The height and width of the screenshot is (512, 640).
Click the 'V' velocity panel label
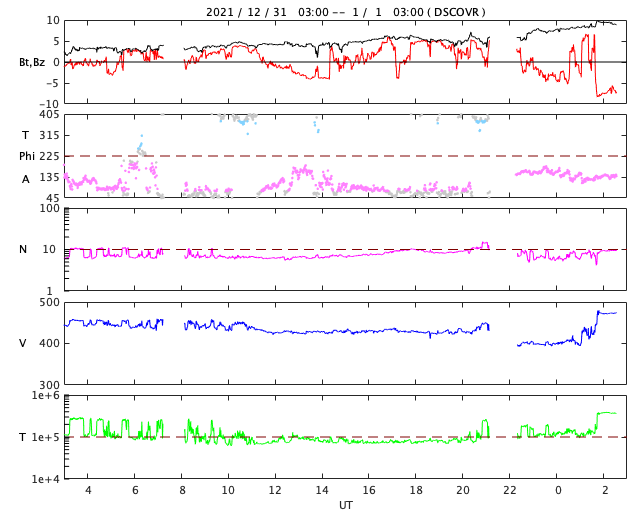pyautogui.click(x=23, y=343)
